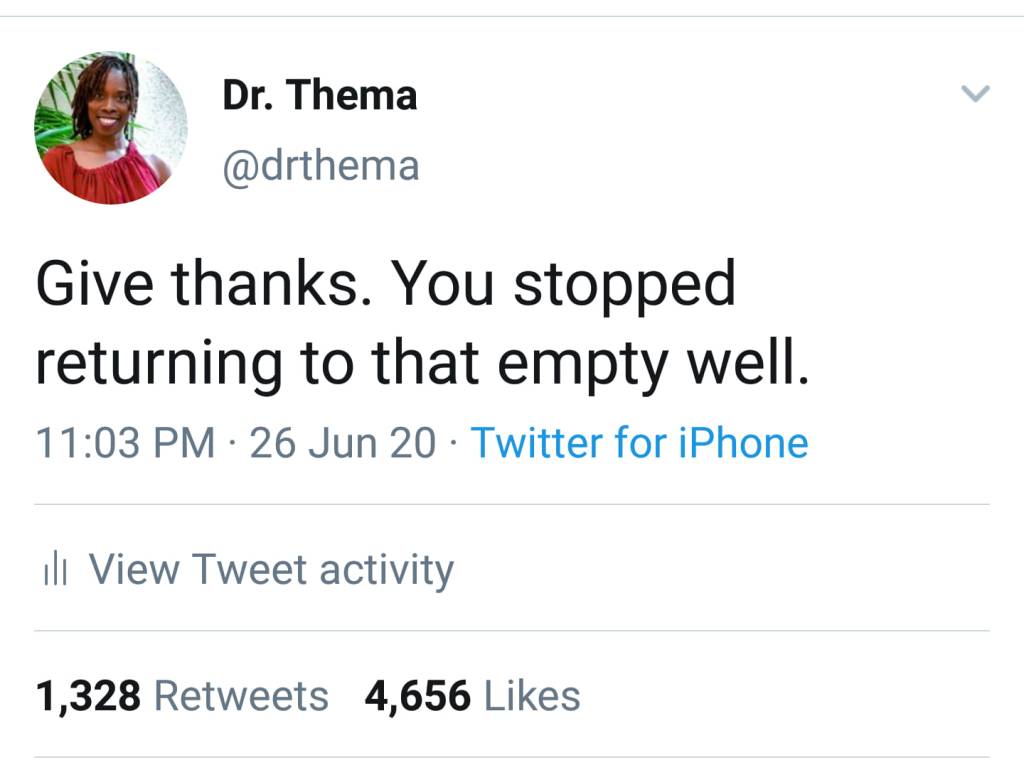This screenshot has height=765, width=1024.
Task: Open View Tweet activity
Action: [x=271, y=570]
